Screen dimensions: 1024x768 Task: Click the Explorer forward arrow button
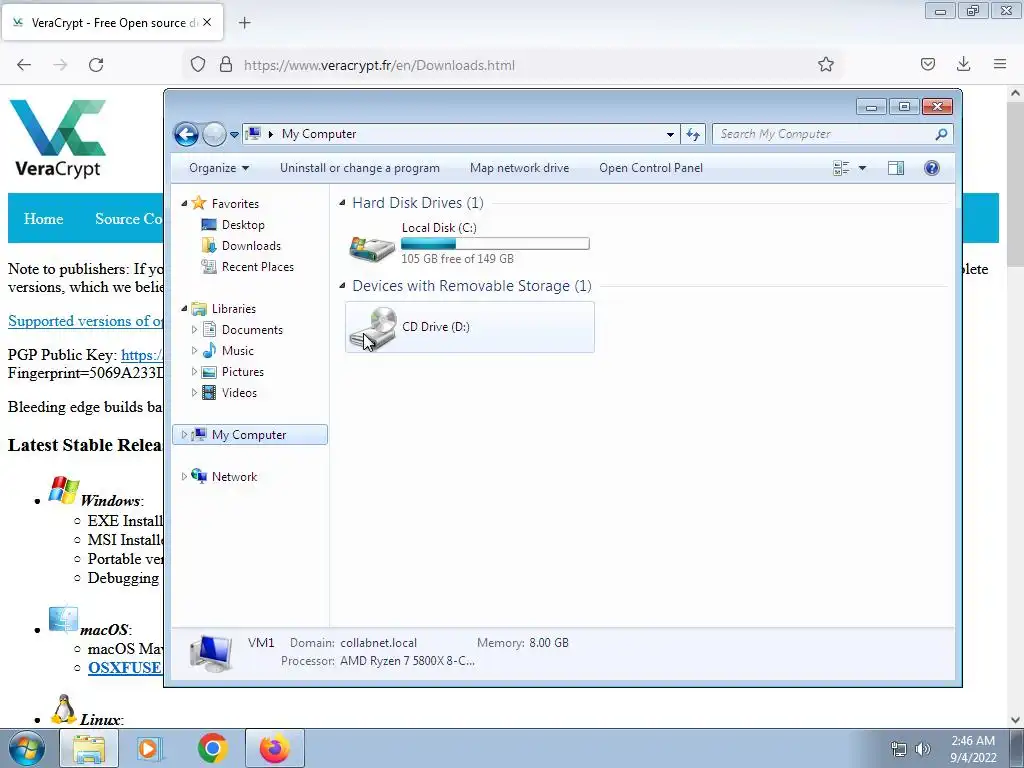[214, 135]
